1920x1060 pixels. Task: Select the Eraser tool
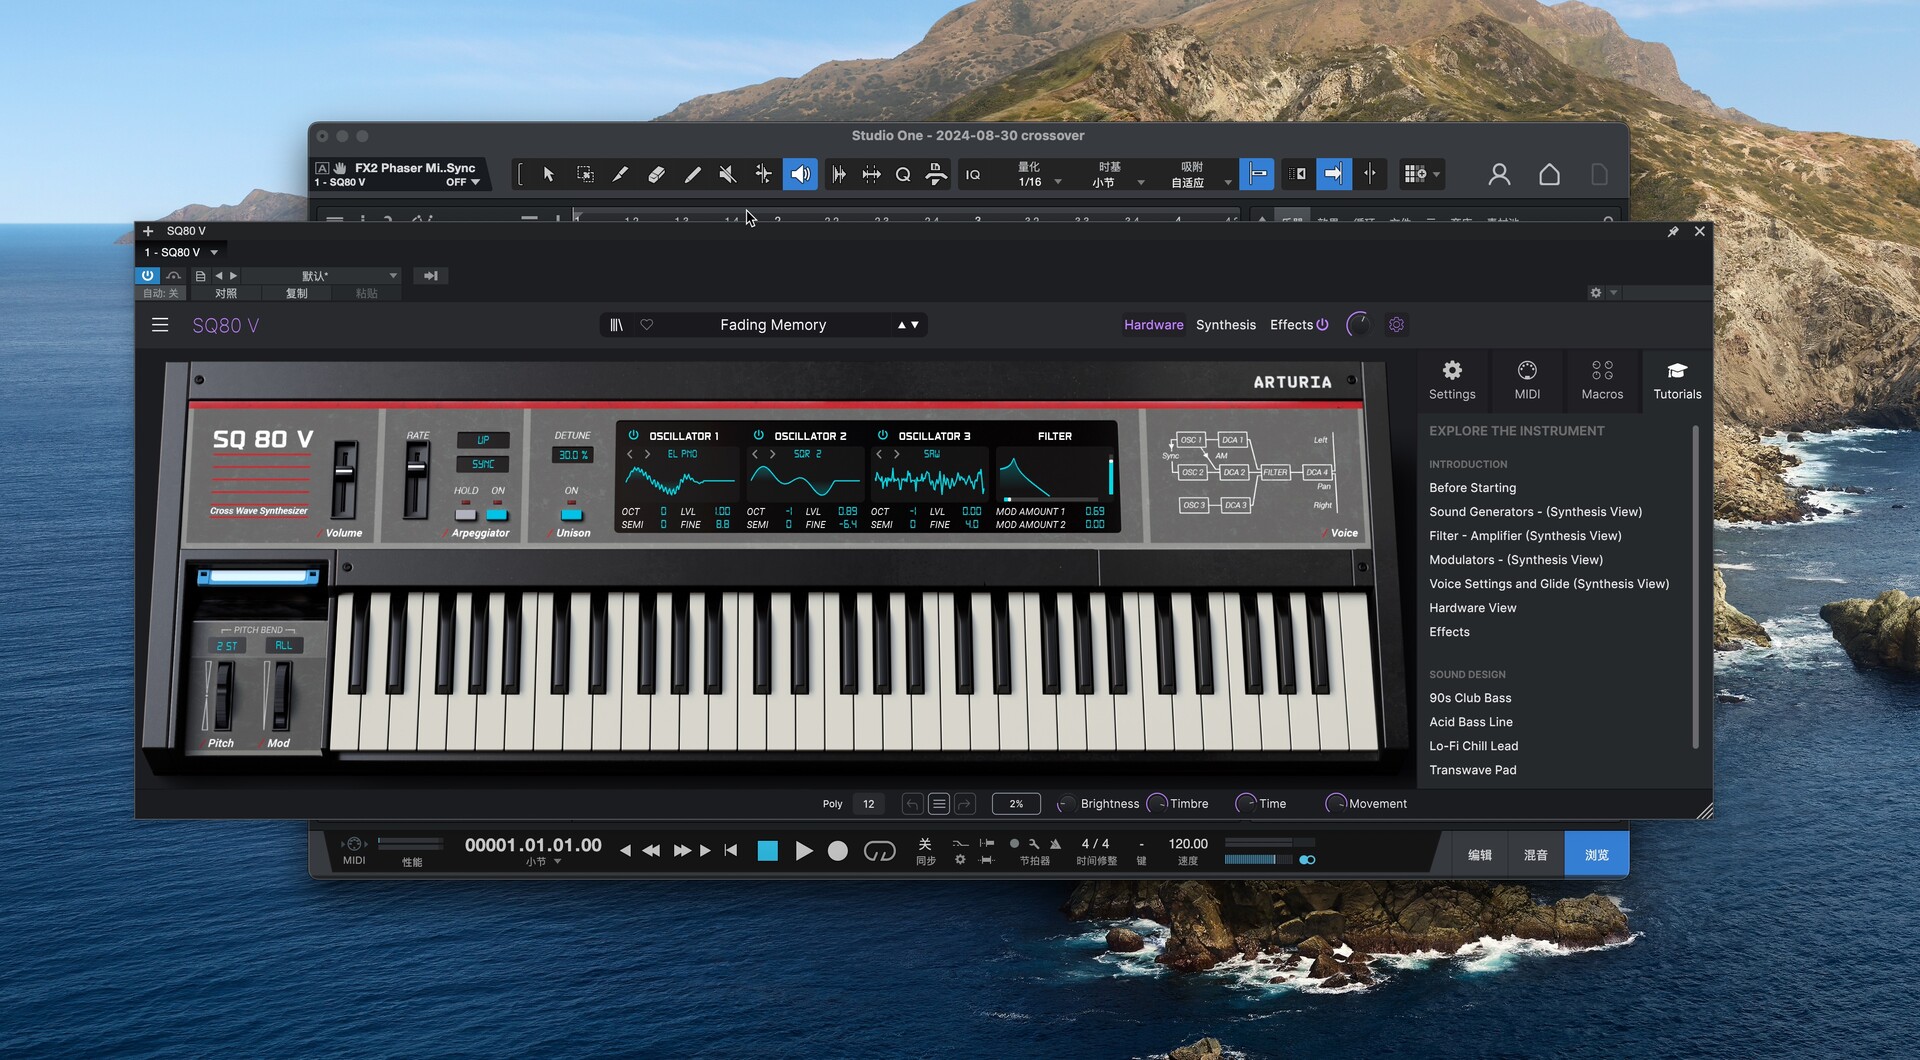(x=656, y=174)
